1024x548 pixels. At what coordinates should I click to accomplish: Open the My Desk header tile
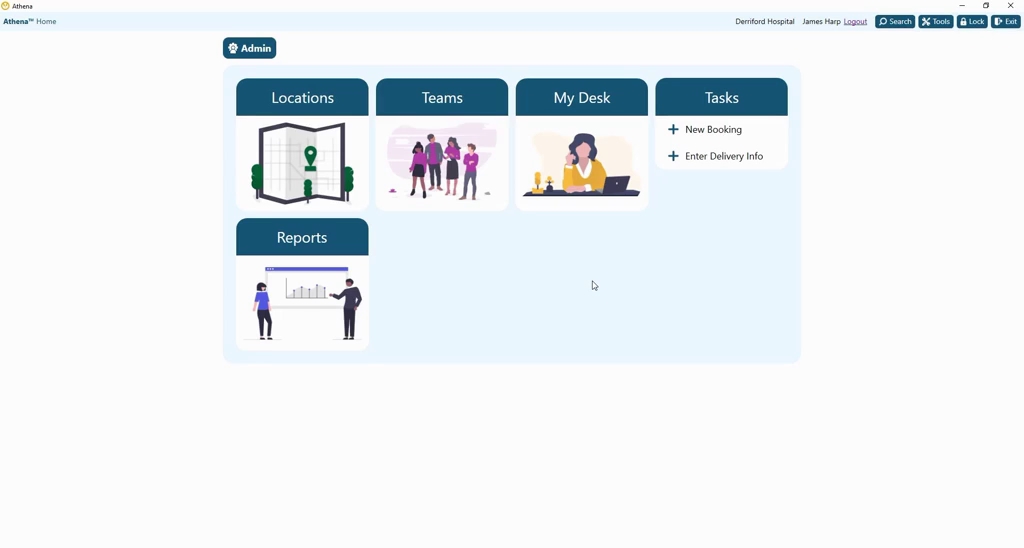[582, 97]
